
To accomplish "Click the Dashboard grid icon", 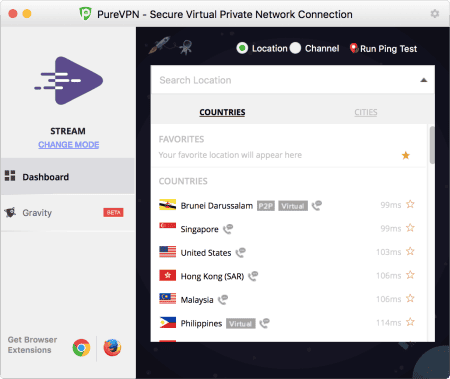I will click(x=10, y=175).
